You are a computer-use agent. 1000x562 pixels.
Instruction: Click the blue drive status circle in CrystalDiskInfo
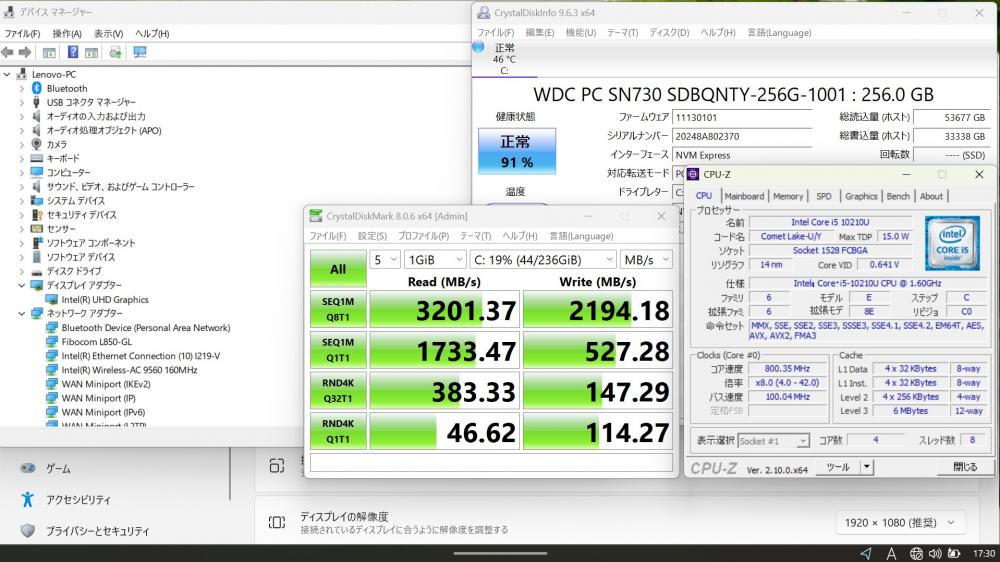click(478, 47)
